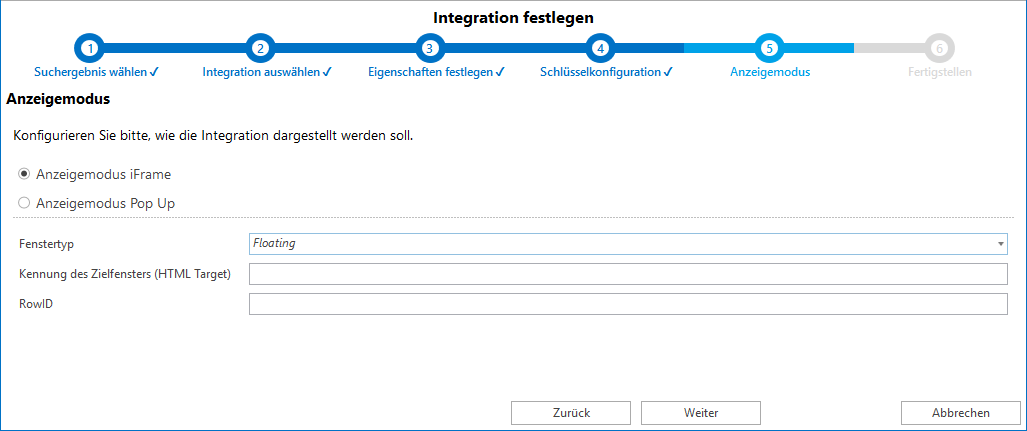1027x431 pixels.
Task: Click step 1 circle in wizard
Action: [x=89, y=47]
